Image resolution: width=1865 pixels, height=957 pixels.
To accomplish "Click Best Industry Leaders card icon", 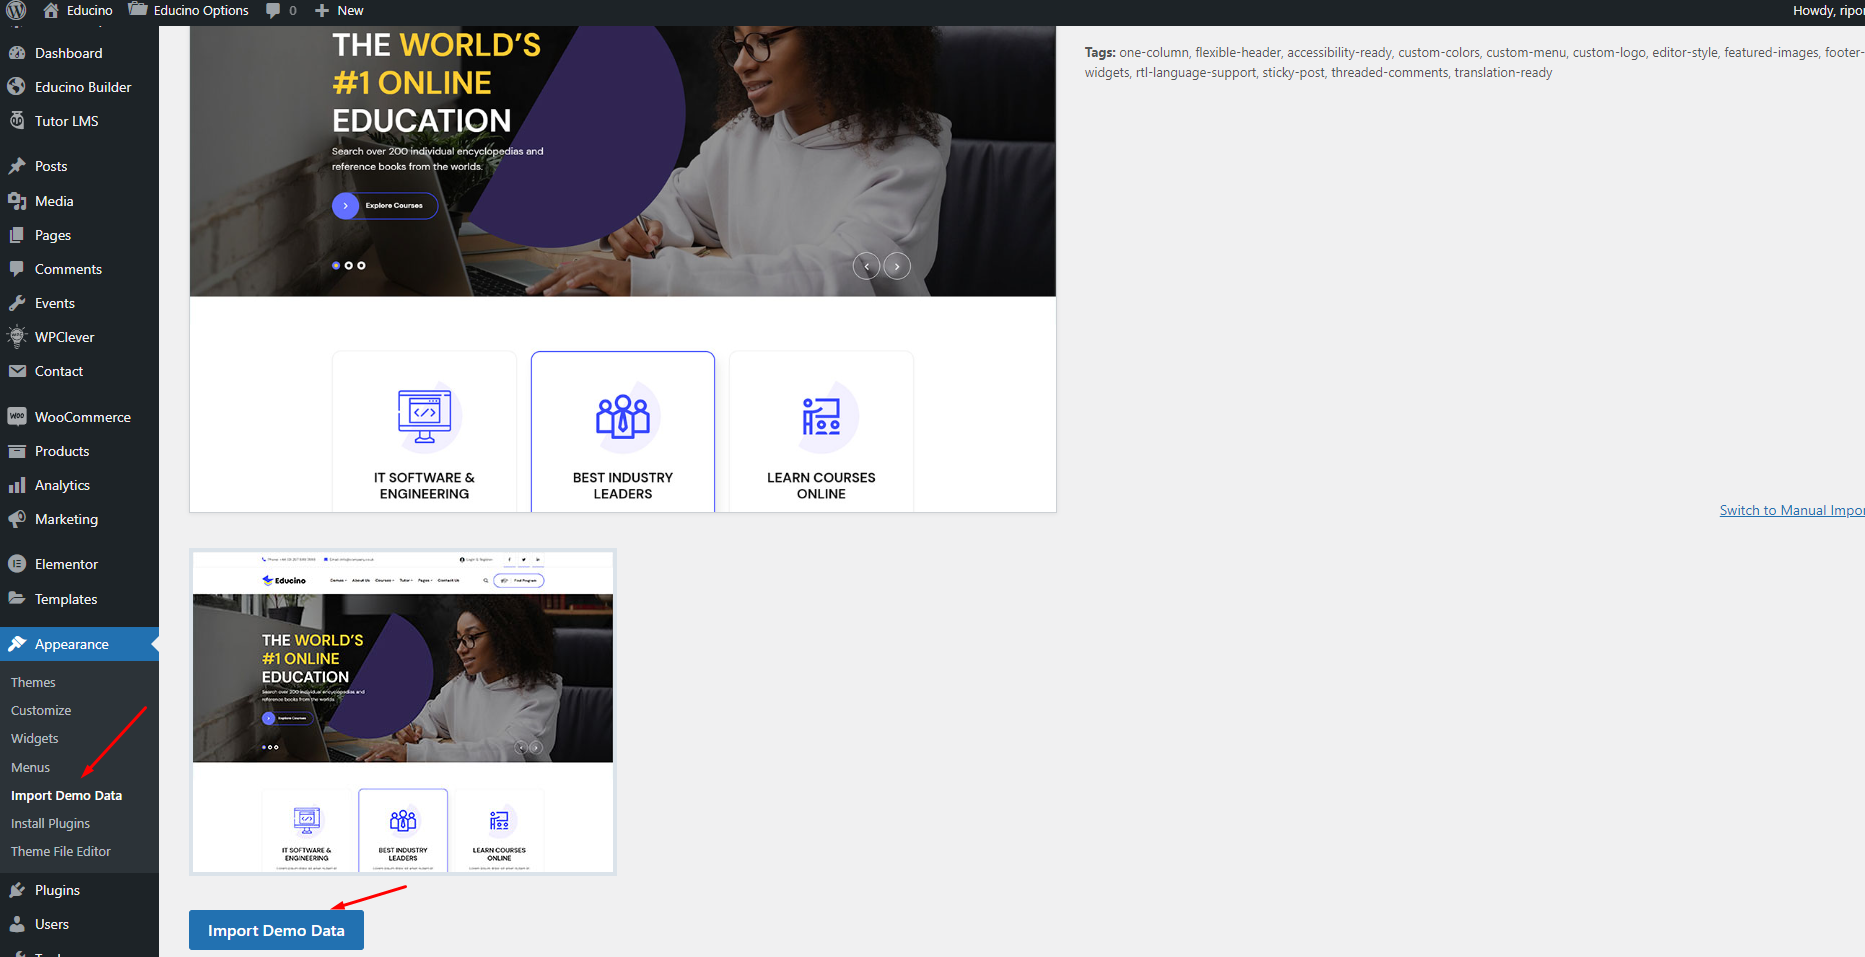I will (623, 416).
